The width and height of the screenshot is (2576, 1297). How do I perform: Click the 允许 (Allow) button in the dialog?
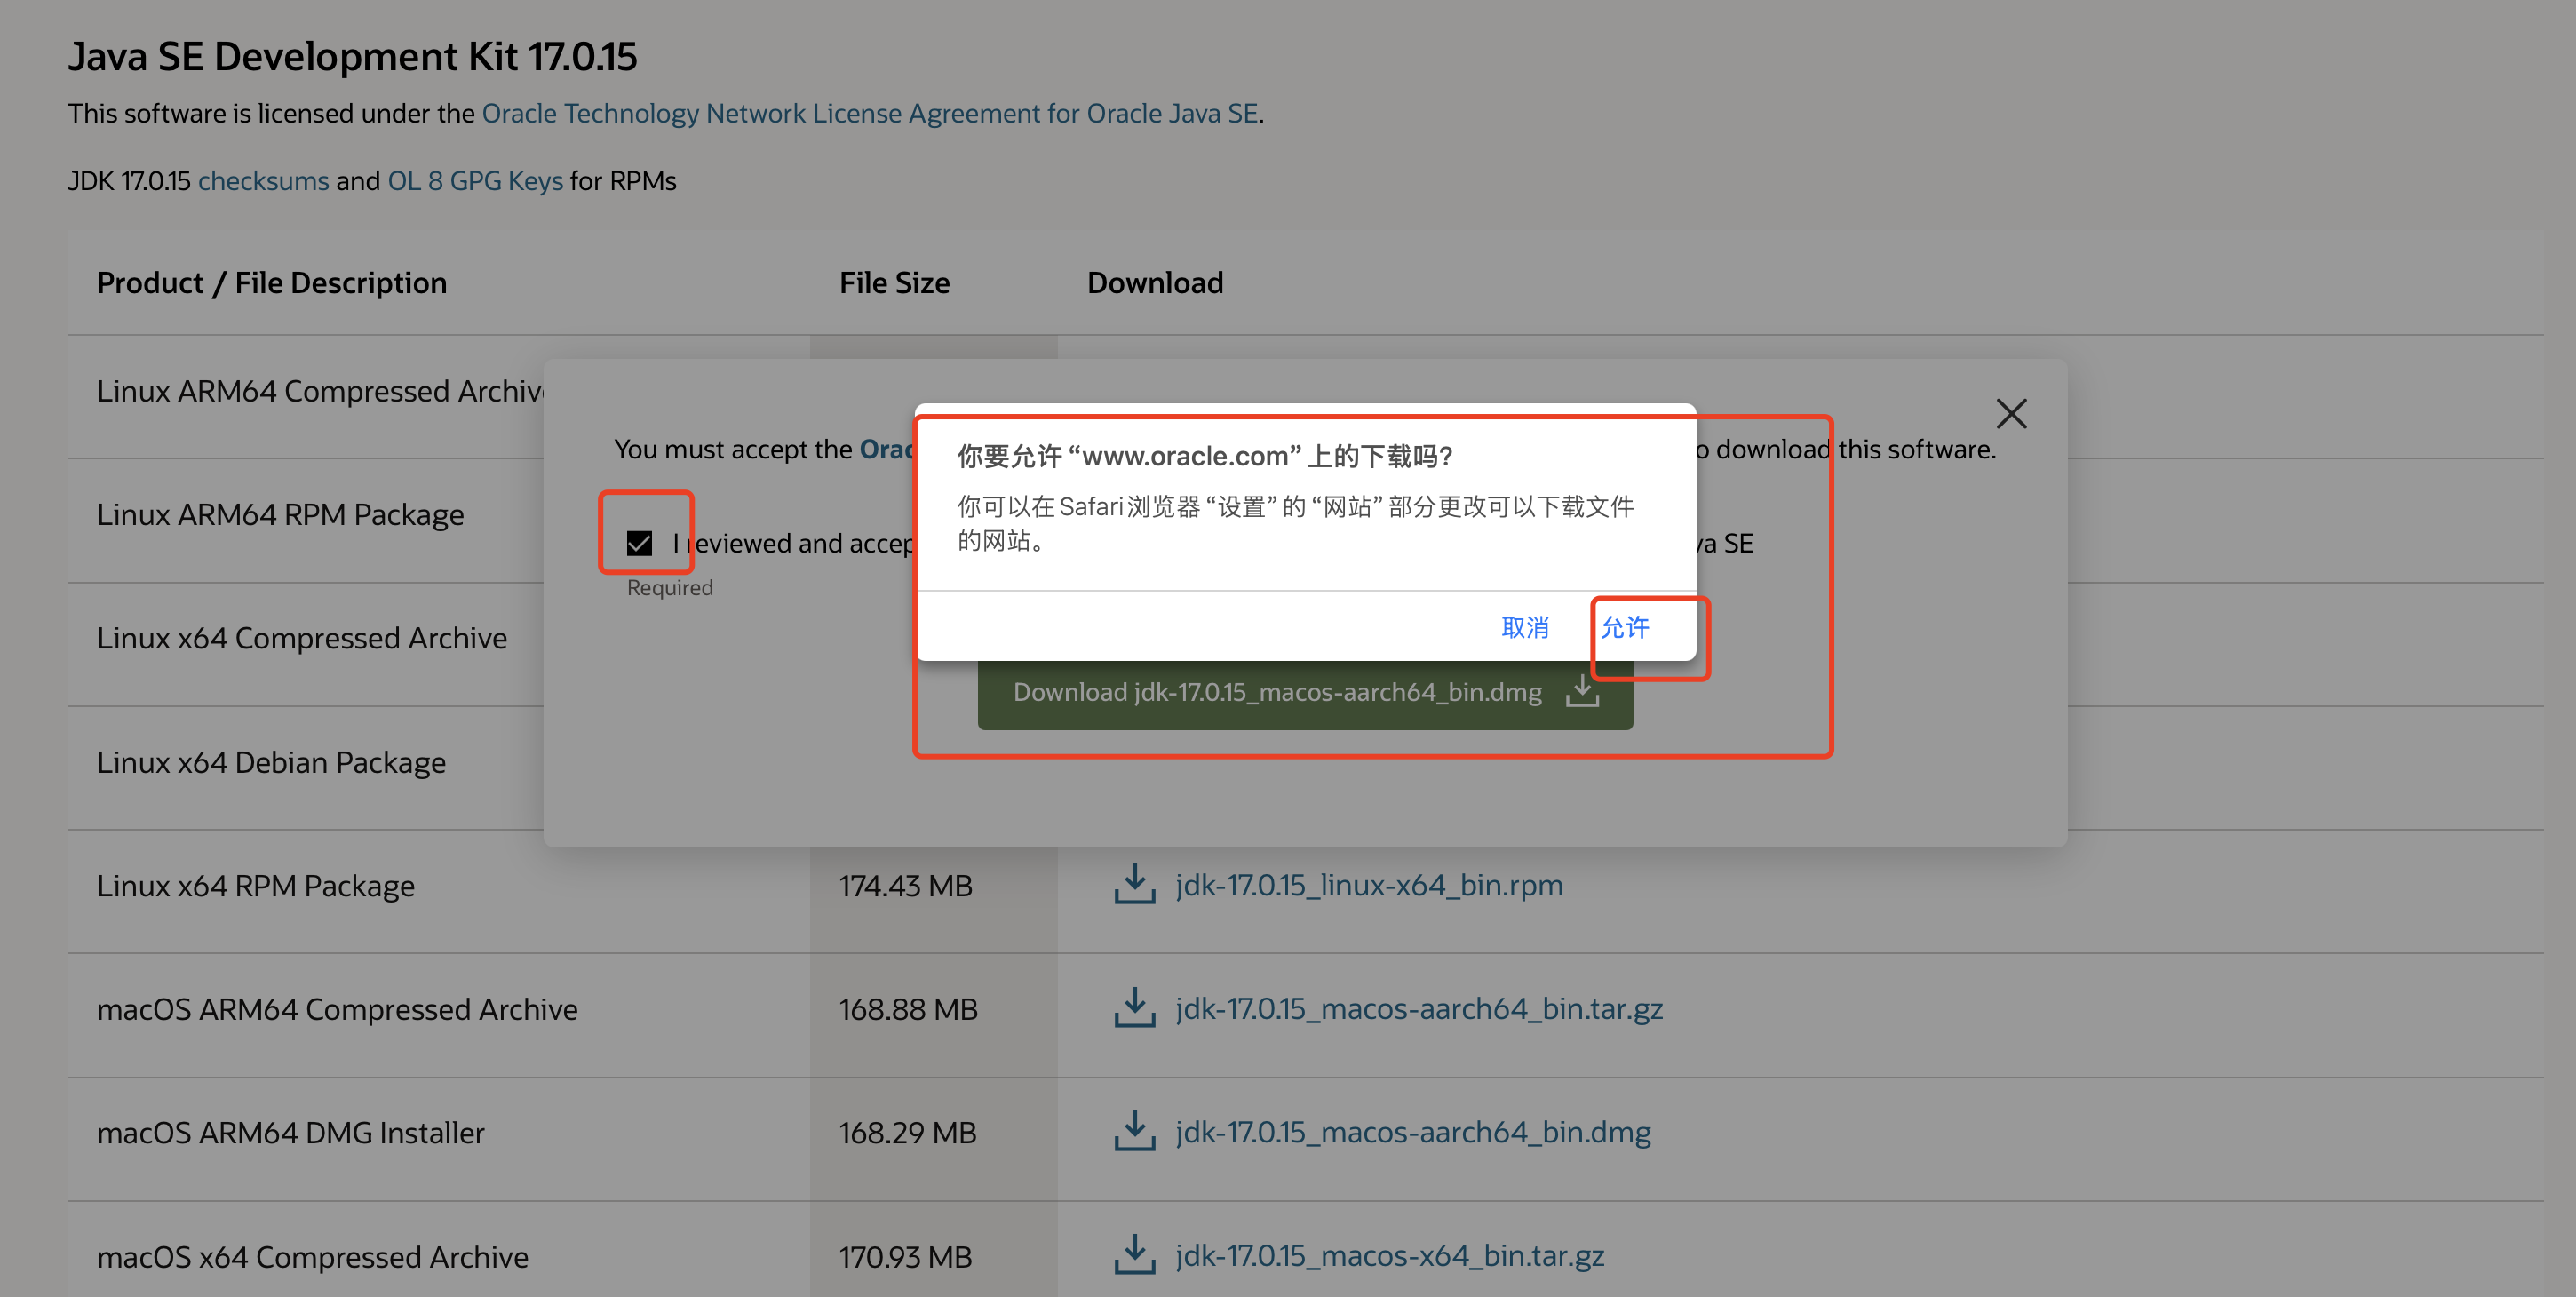coord(1625,627)
